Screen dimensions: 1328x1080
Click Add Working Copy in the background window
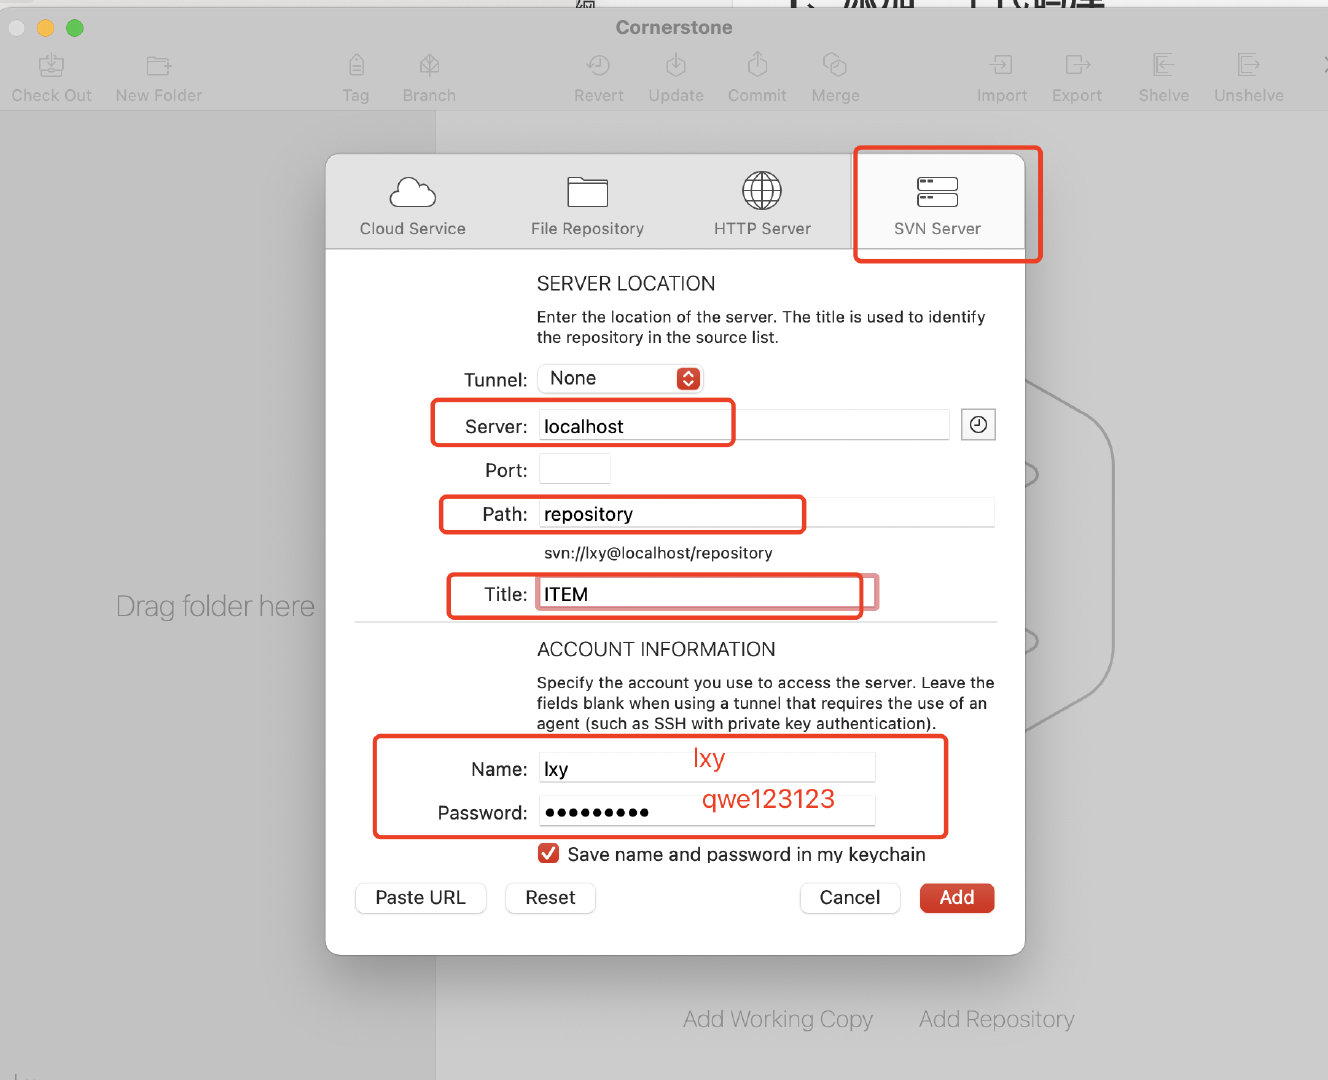coord(778,1019)
